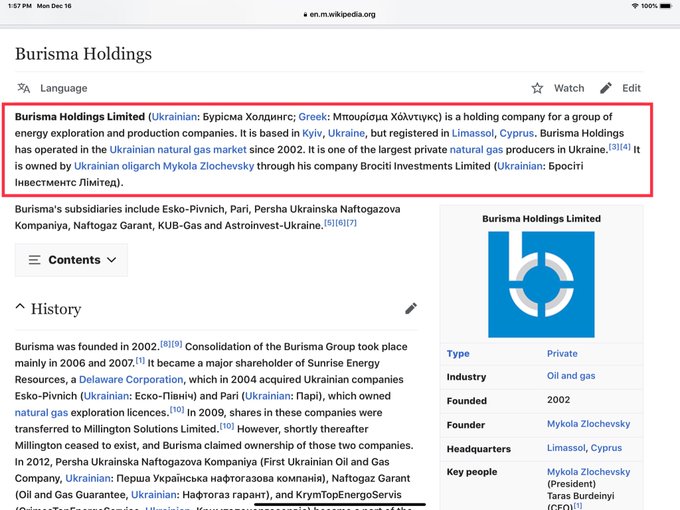Click the Key people label in infobox
The image size is (680, 510).
pyautogui.click(x=472, y=472)
